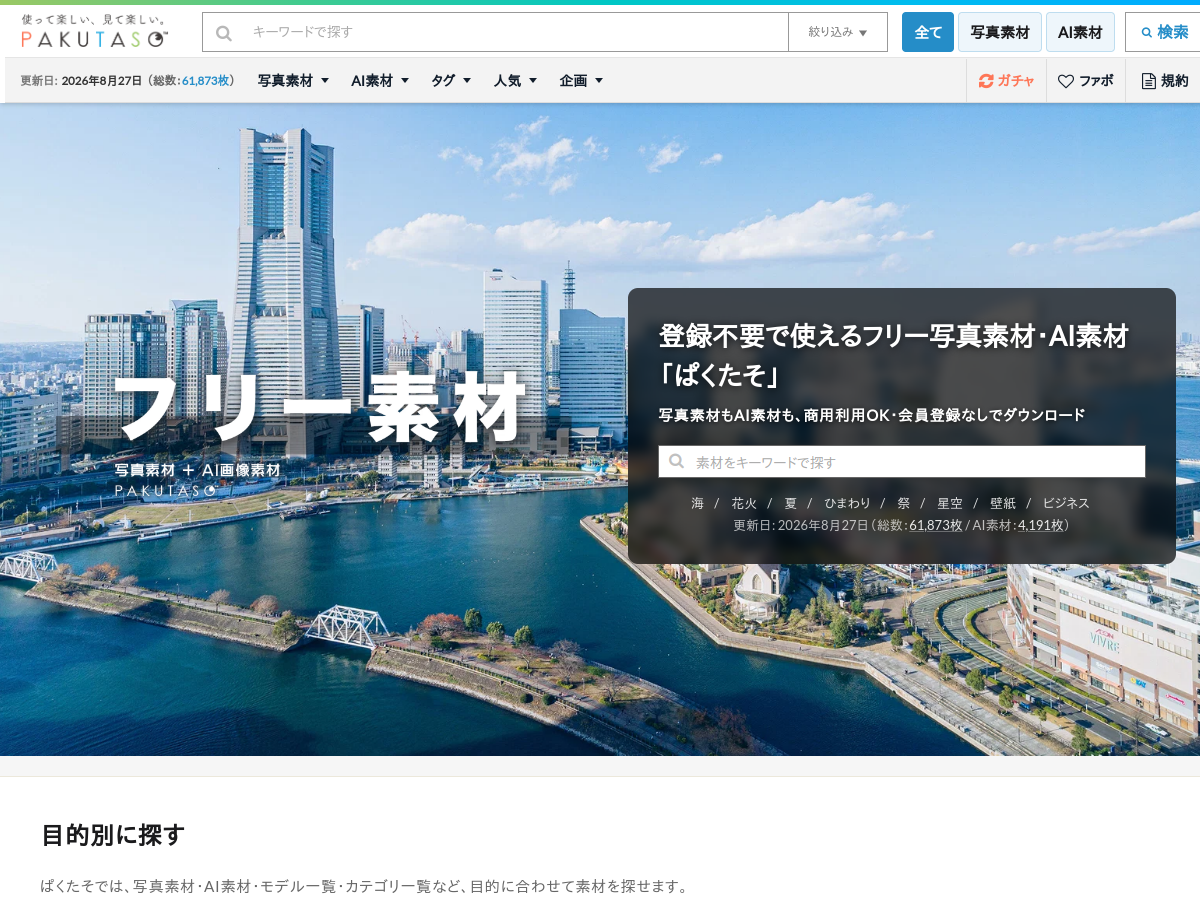1200x900 pixels.
Task: Click the 61,873枚 total link in hero panel
Action: [x=935, y=525]
